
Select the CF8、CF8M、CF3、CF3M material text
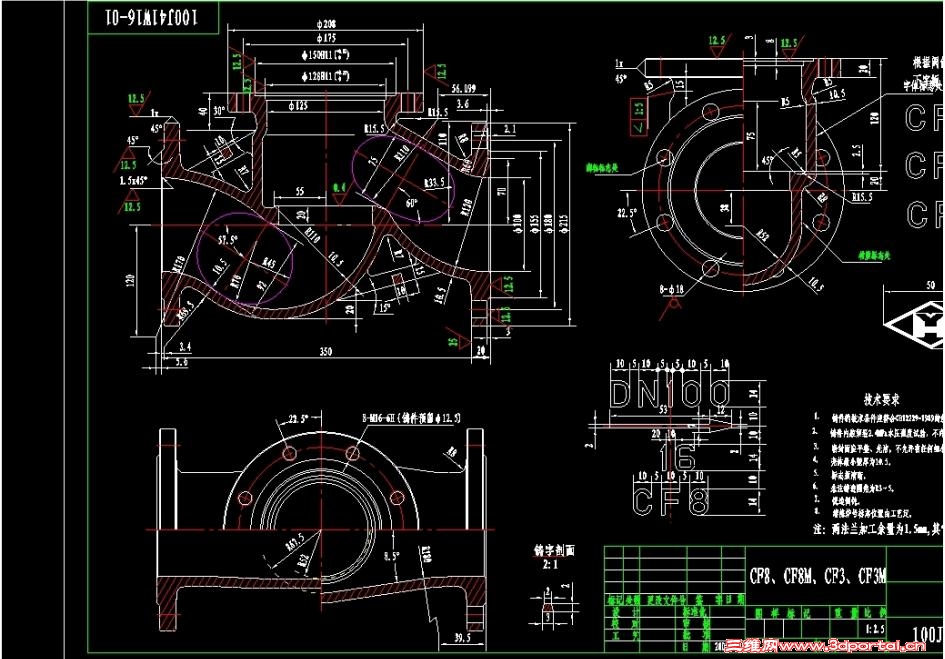817,576
